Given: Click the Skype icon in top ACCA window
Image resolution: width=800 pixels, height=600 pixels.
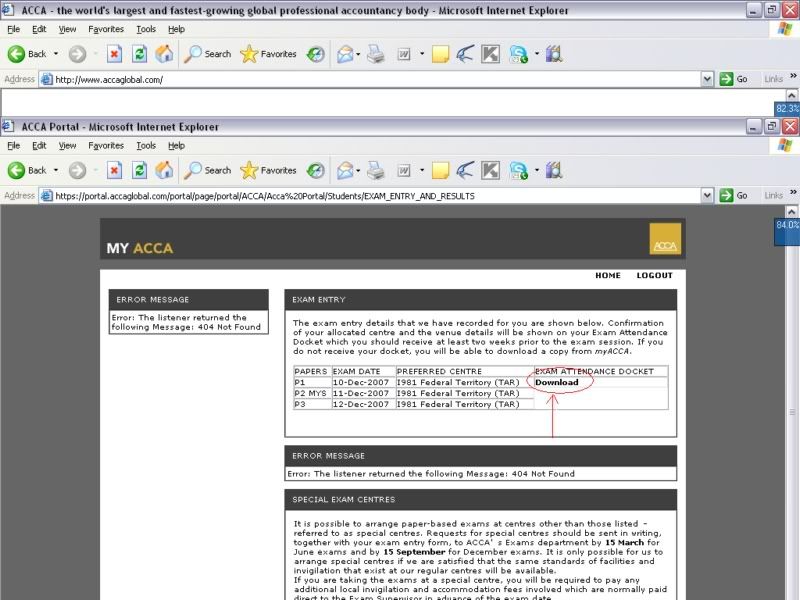Looking at the screenshot, I should [519, 54].
